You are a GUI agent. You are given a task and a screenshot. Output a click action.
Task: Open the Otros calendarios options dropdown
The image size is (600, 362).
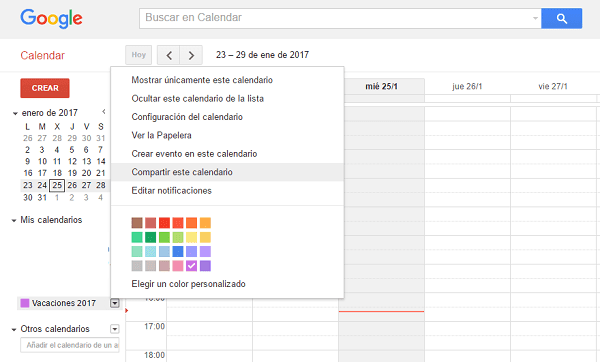pos(114,329)
